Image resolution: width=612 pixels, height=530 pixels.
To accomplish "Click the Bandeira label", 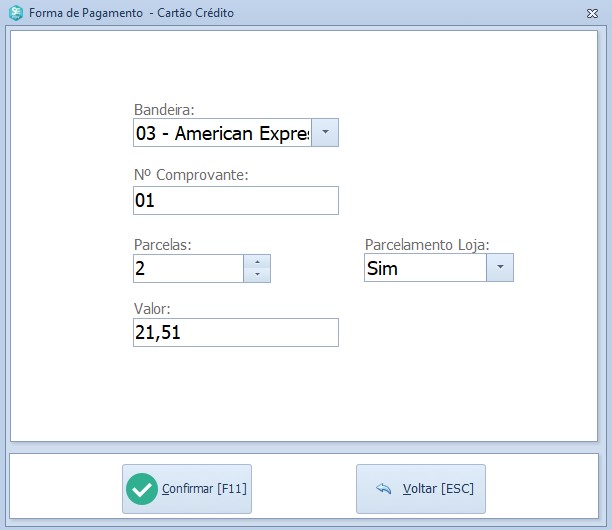I will pyautogui.click(x=163, y=109).
